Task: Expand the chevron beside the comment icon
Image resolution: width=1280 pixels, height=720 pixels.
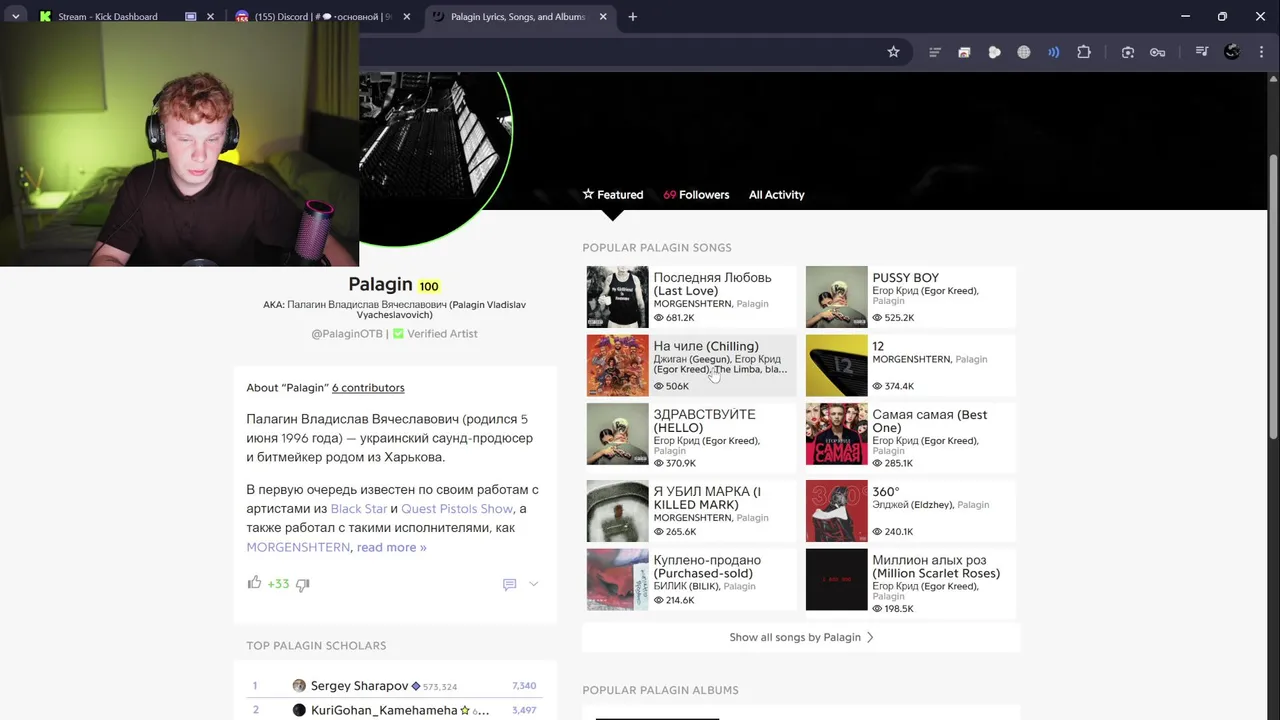Action: tap(533, 584)
